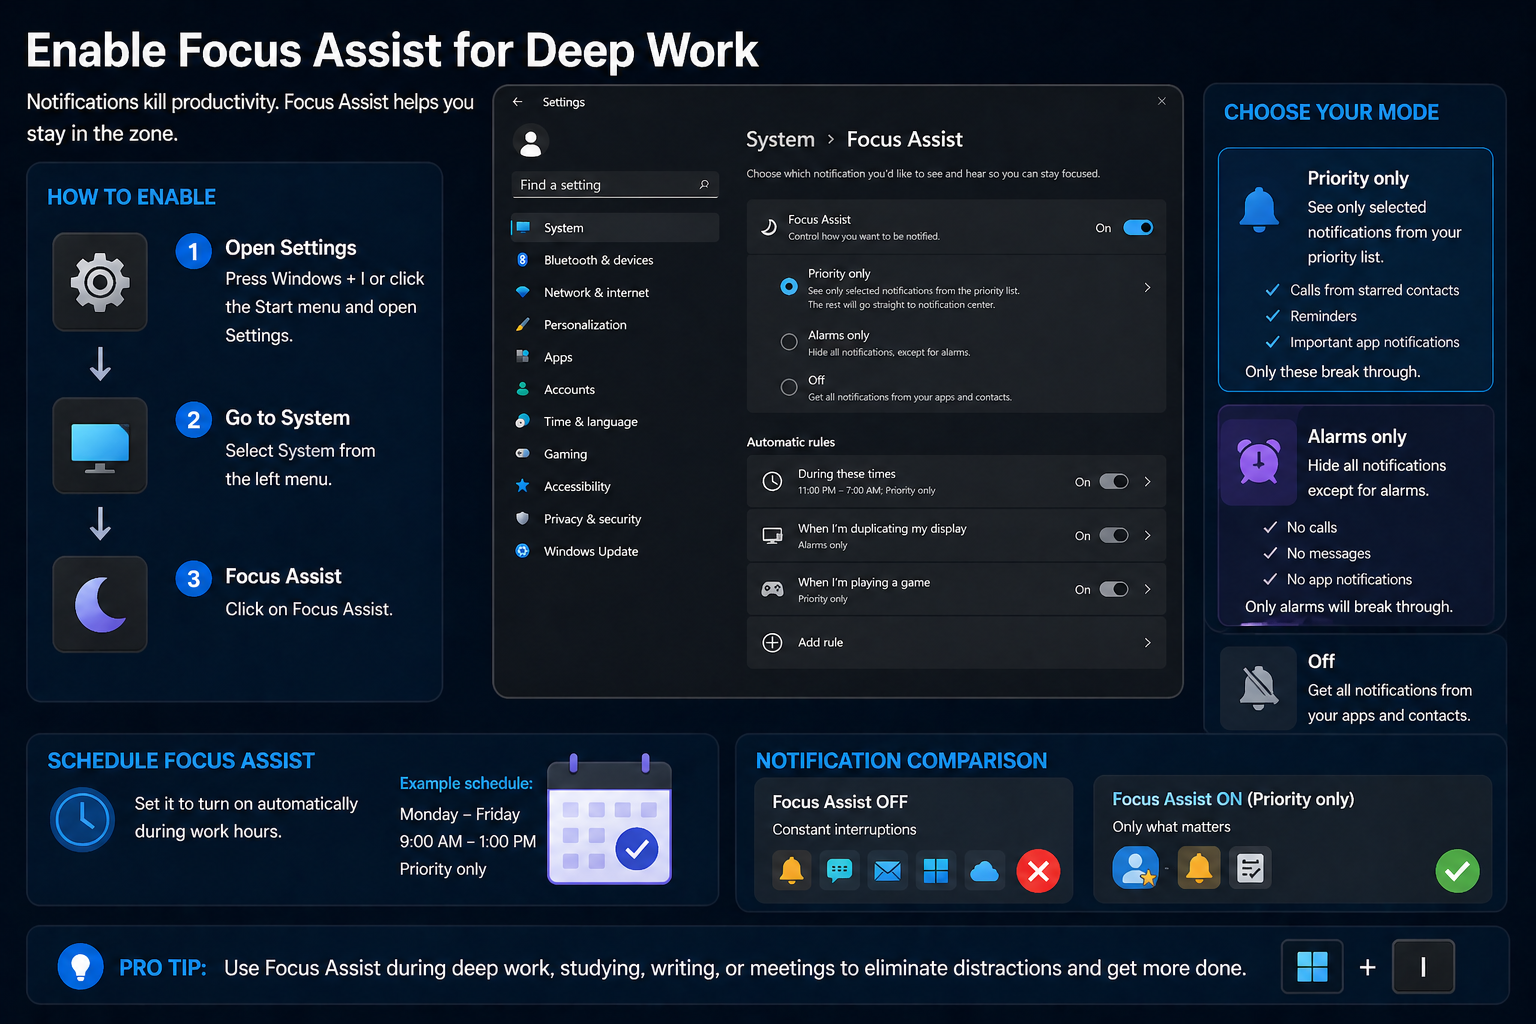Click the monitor icon in Go to System step

100,446
